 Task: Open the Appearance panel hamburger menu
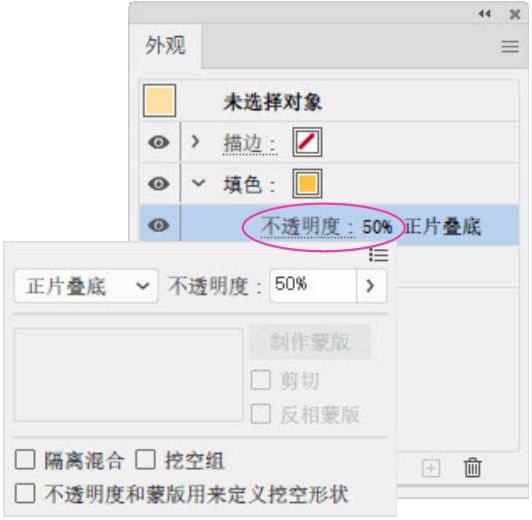[510, 46]
